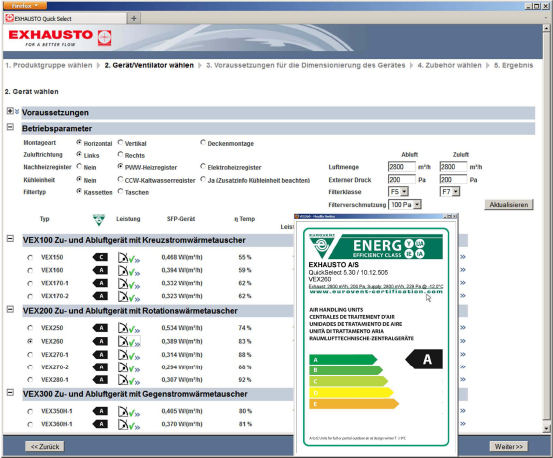Viewport: 553px width, 458px height.
Task: Click the VEX150 performance fan icon
Action: (123, 258)
